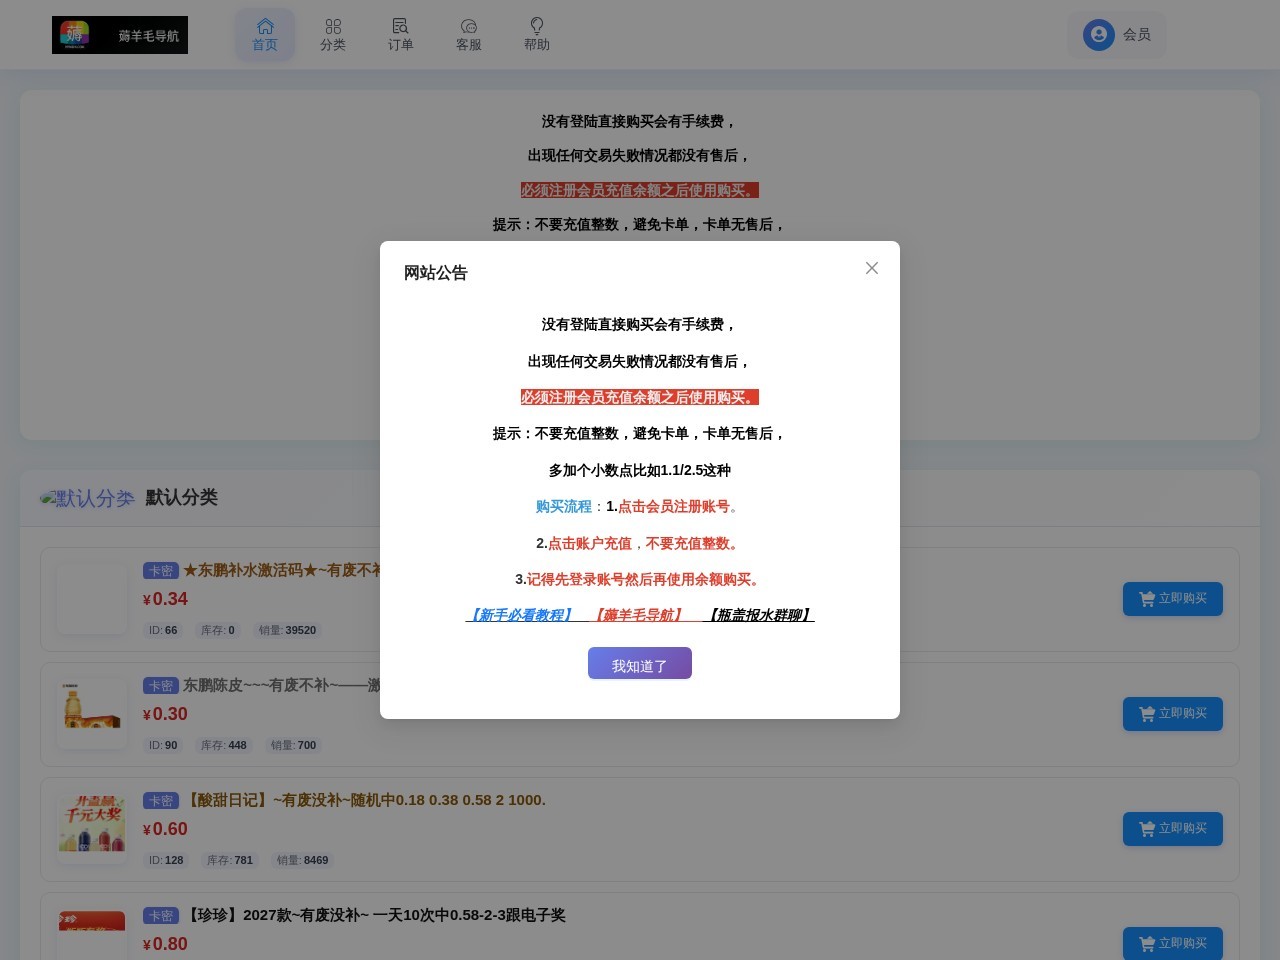This screenshot has width=1280, height=960.
Task: Click the 购买流程 text in dialog
Action: coord(564,507)
